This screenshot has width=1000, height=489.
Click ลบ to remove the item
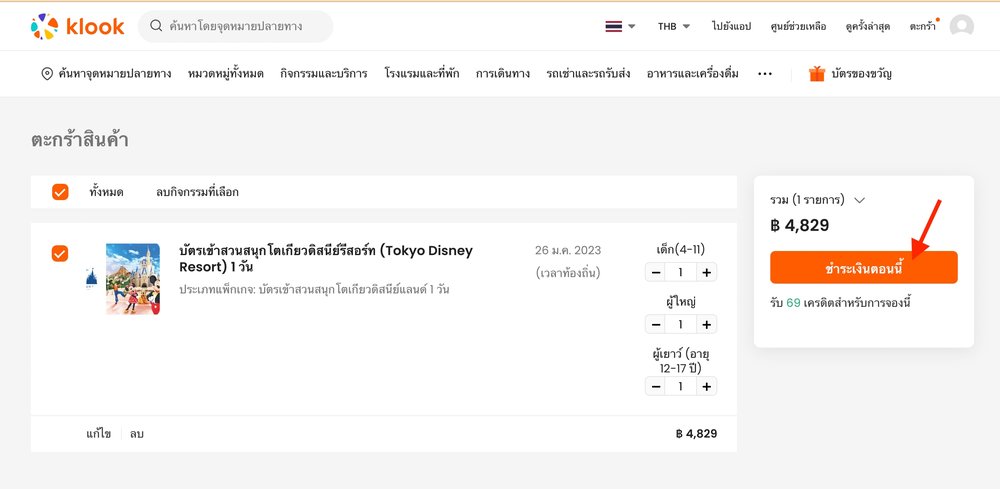136,434
